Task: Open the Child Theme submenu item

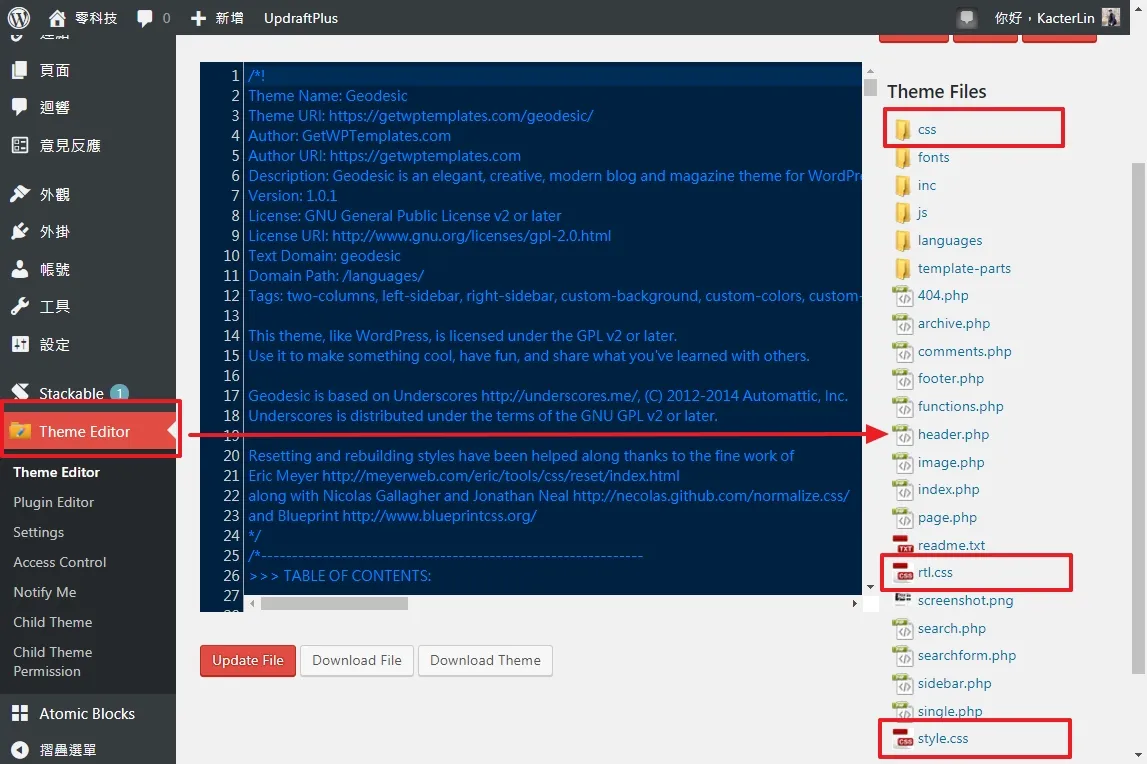Action: pos(53,622)
